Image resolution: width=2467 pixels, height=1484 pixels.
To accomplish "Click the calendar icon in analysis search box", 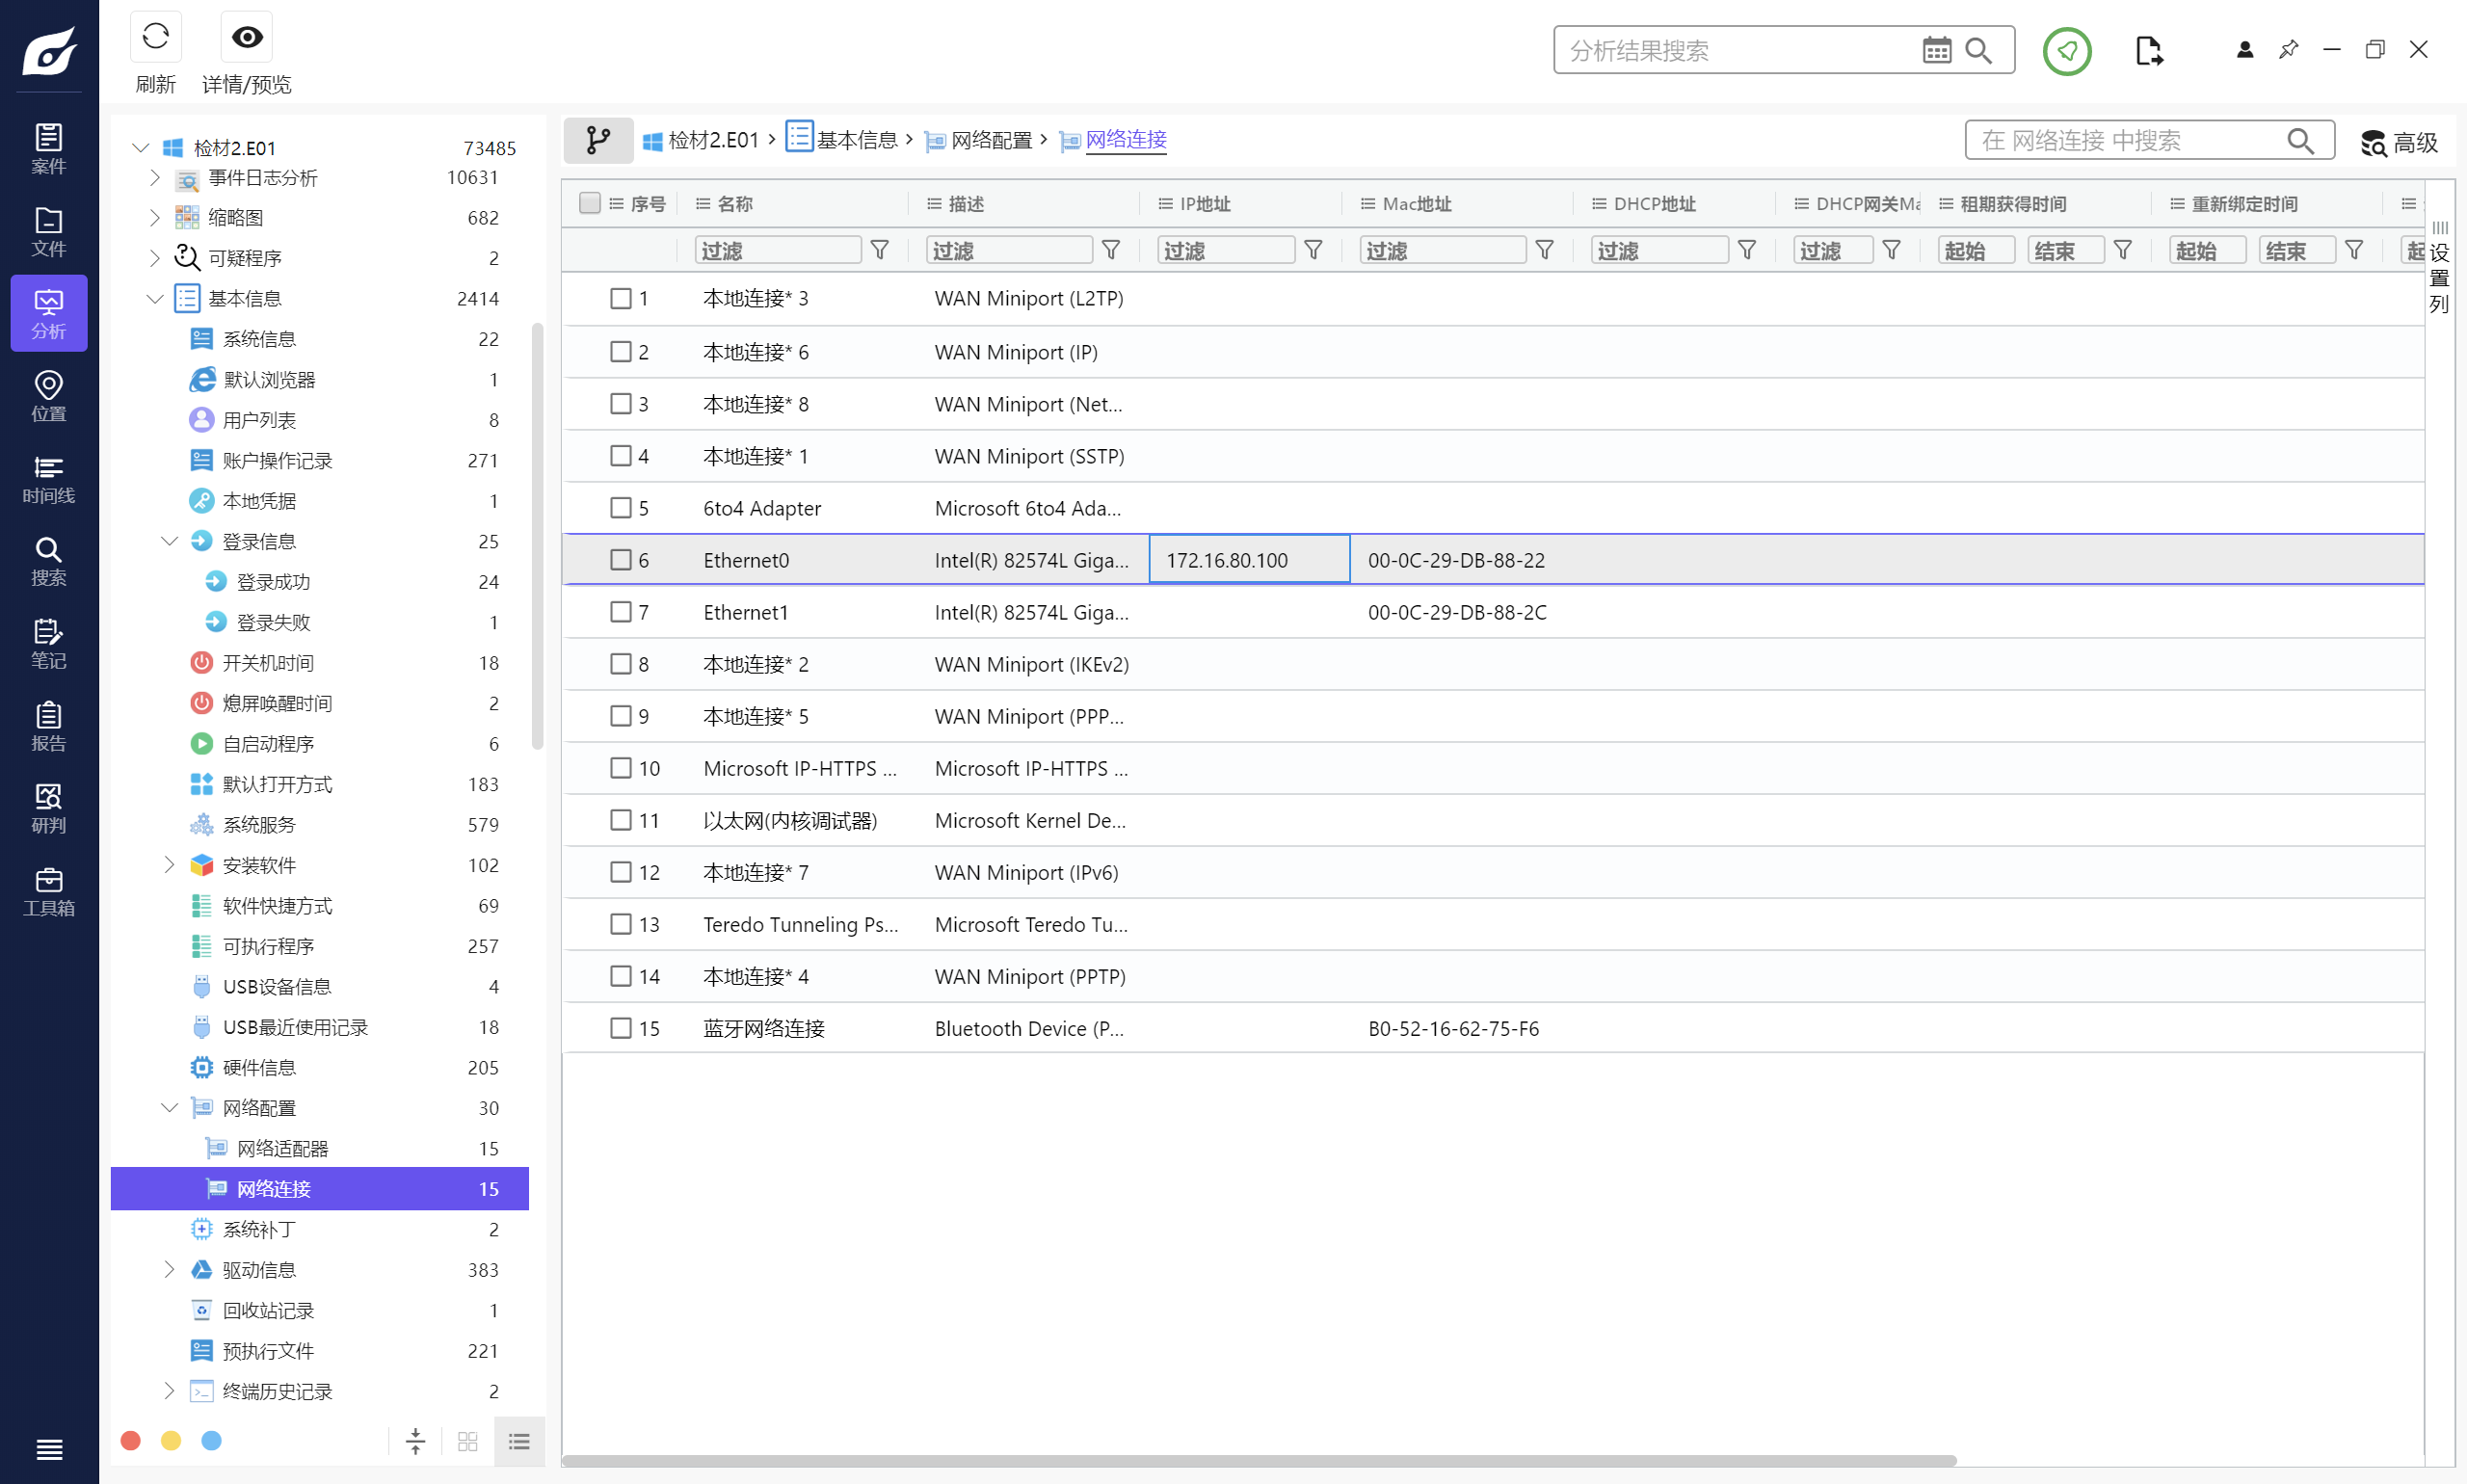I will [x=1936, y=50].
